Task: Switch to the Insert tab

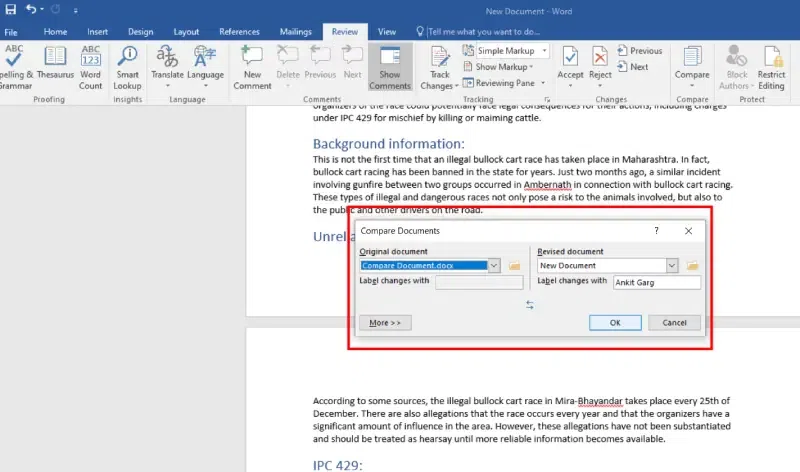Action: click(97, 32)
